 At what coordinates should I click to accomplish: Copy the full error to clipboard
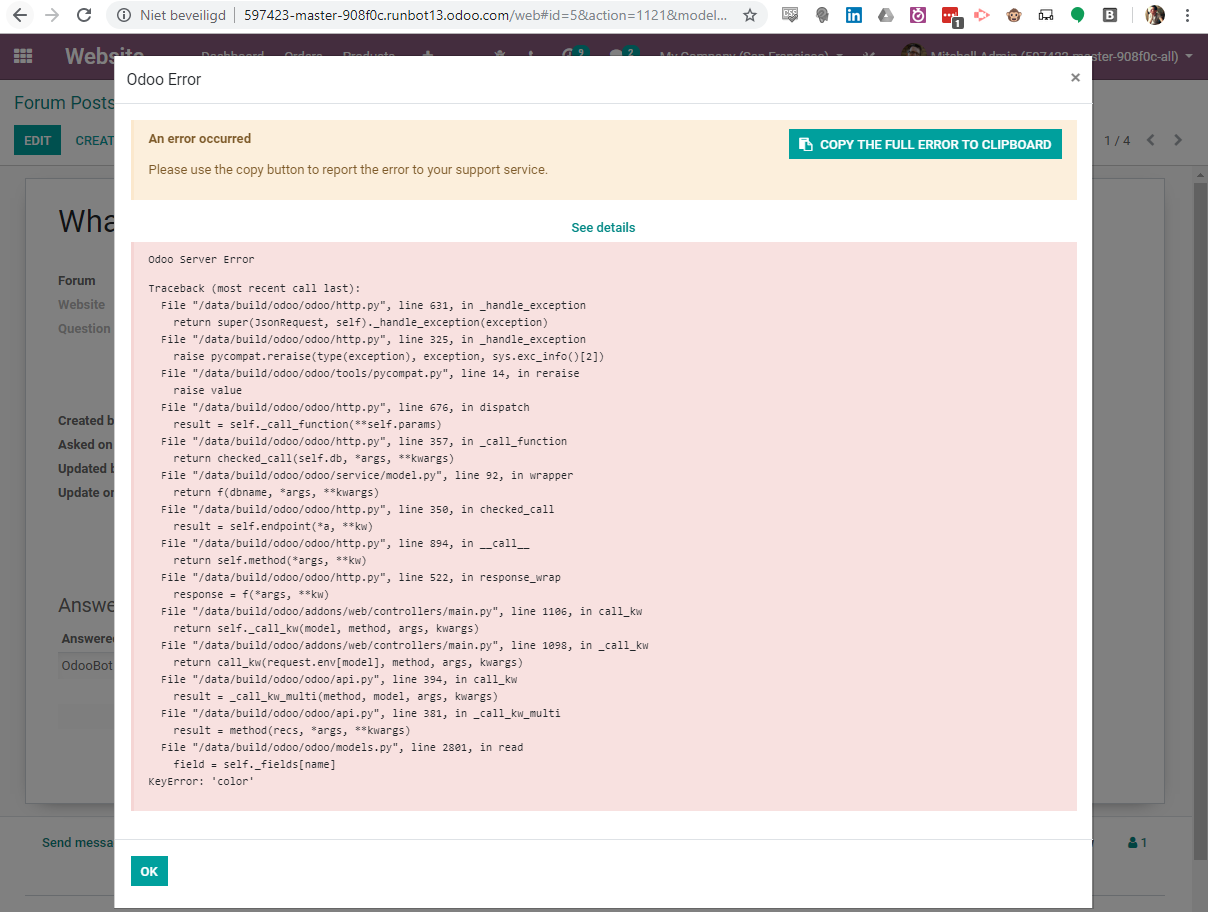point(925,144)
